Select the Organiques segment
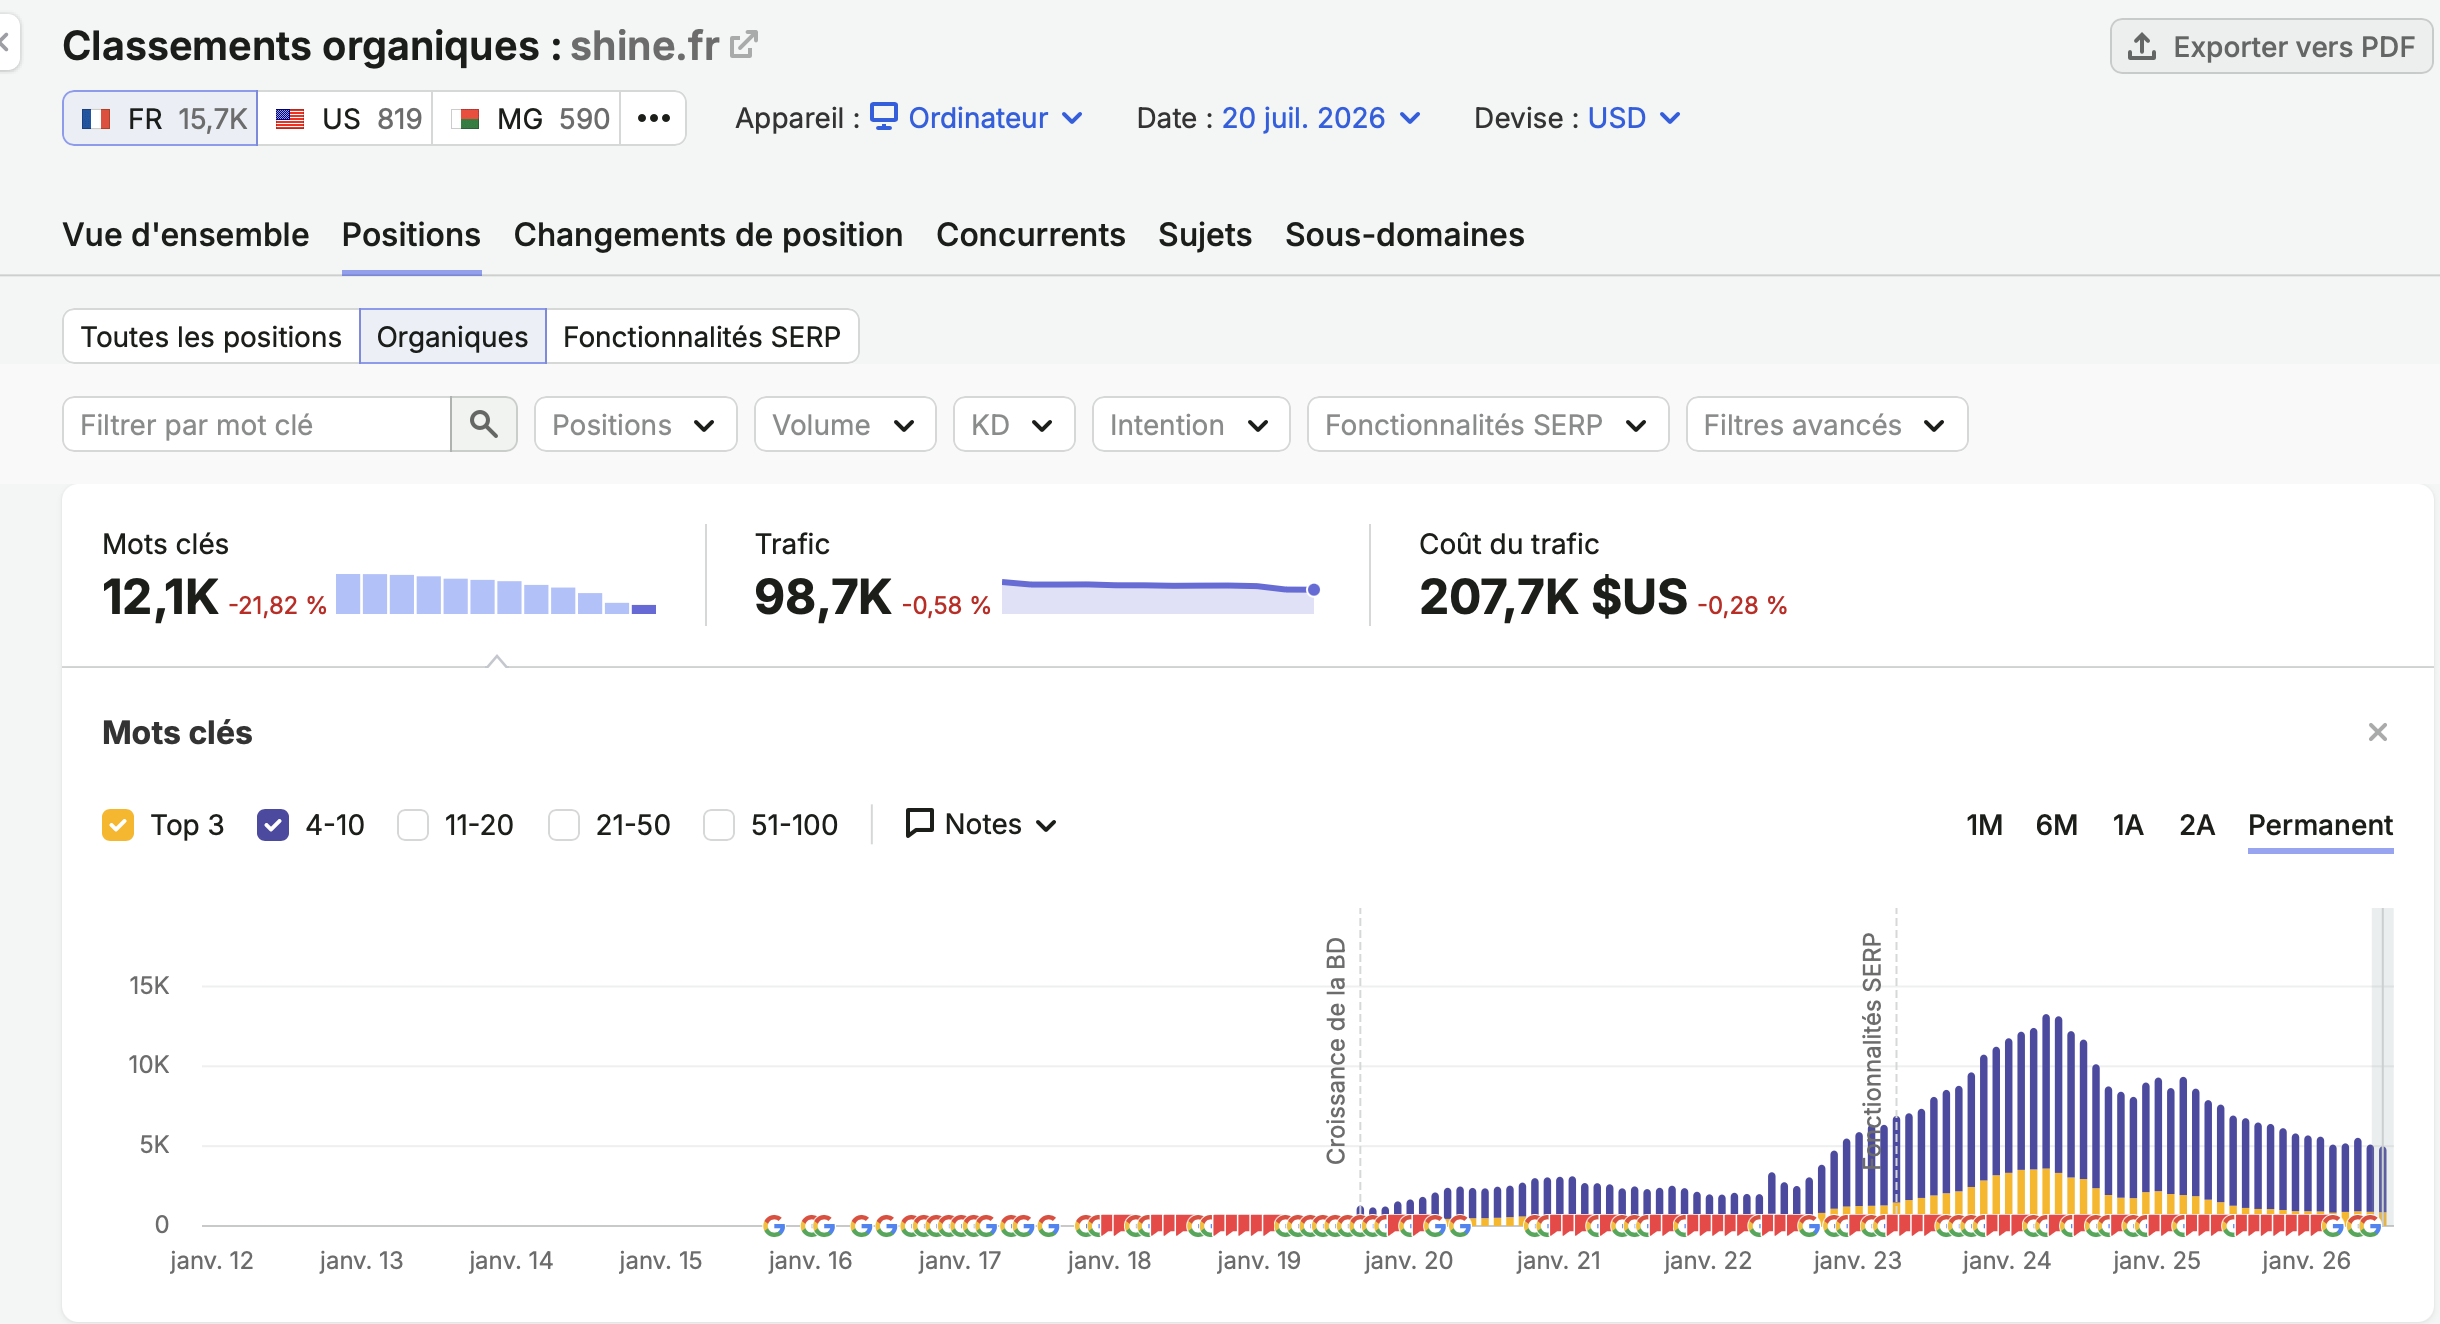 tap(452, 336)
